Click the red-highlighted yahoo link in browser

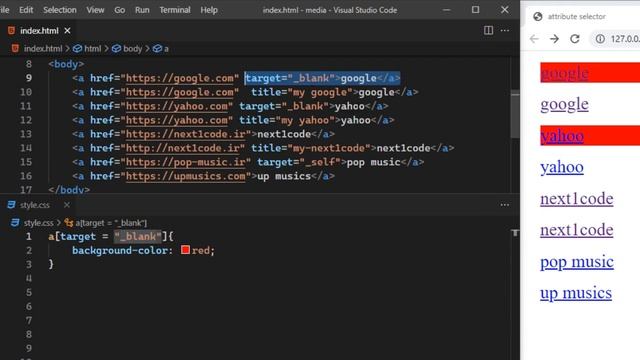(x=562, y=136)
